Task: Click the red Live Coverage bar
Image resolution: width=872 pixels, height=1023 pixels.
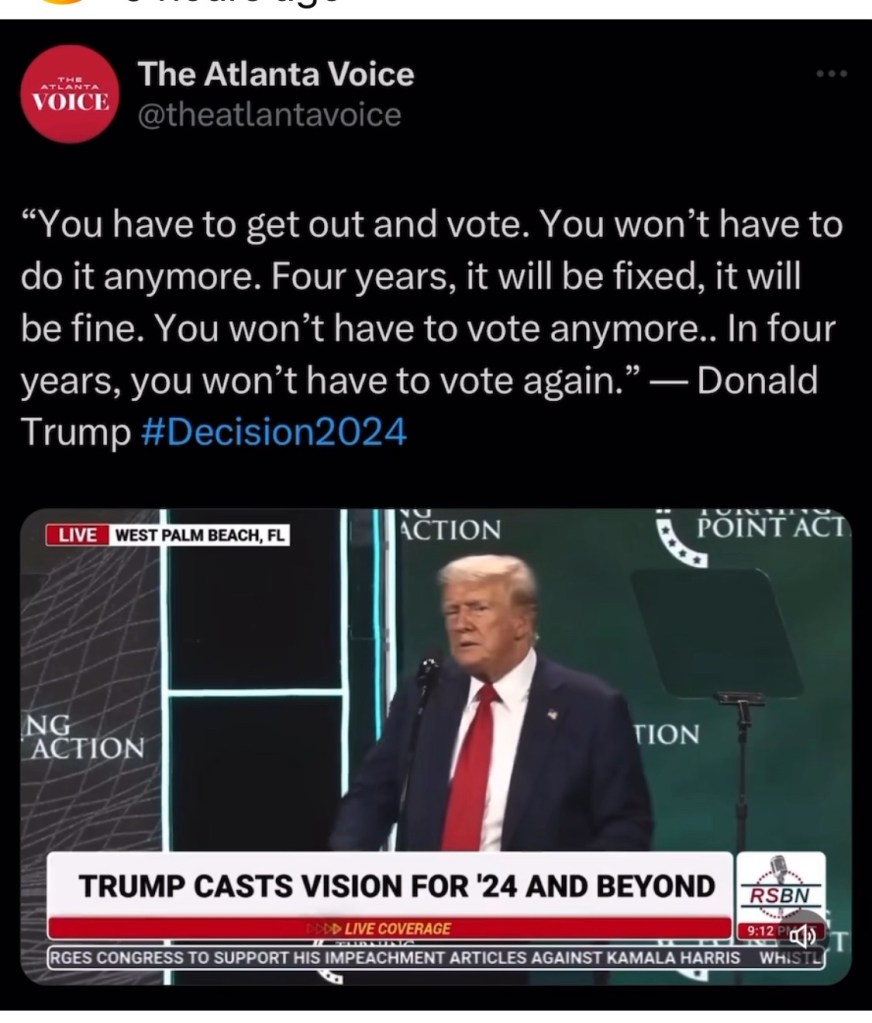Action: pyautogui.click(x=390, y=928)
